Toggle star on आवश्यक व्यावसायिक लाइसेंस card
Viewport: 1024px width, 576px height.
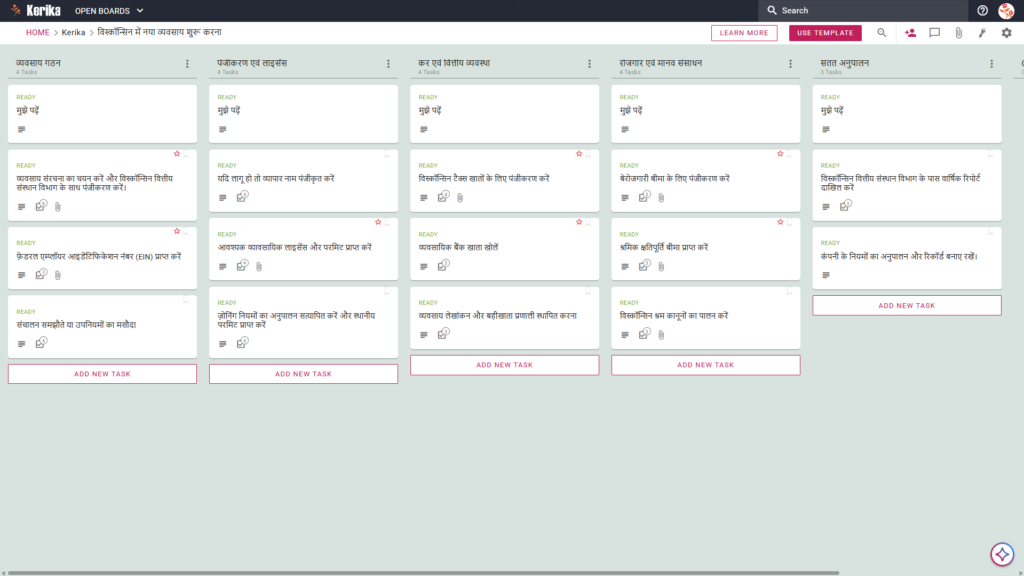click(378, 223)
